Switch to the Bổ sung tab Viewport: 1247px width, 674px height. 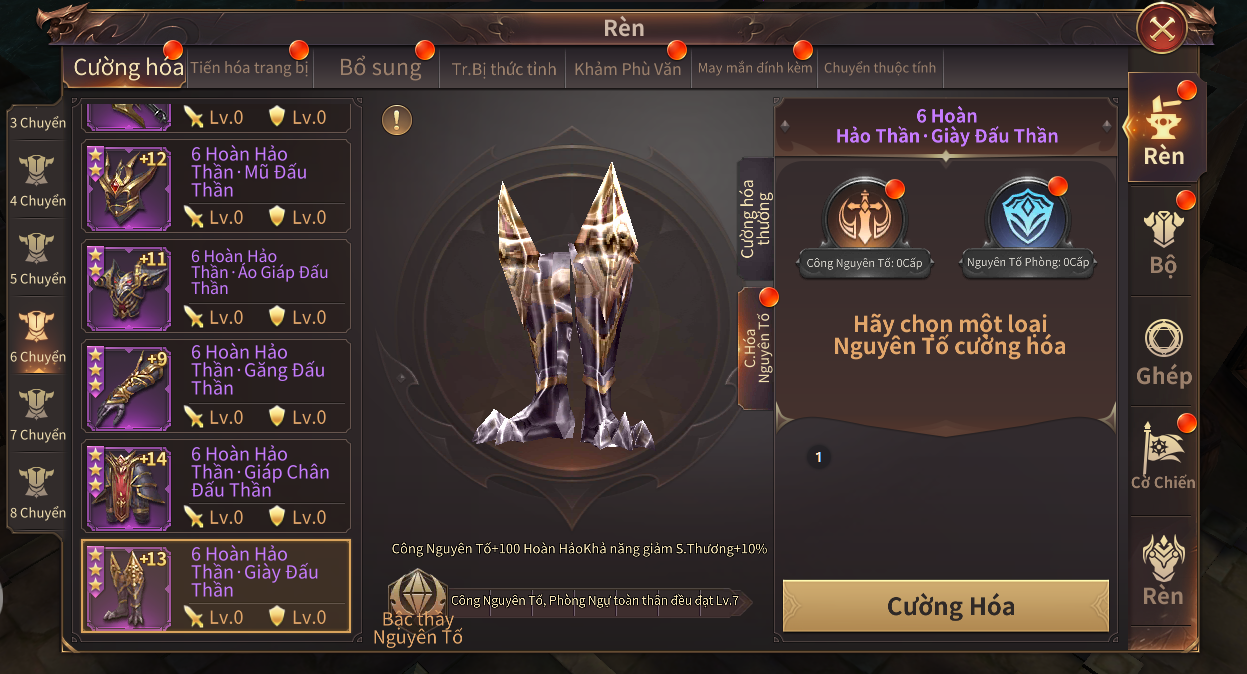380,68
